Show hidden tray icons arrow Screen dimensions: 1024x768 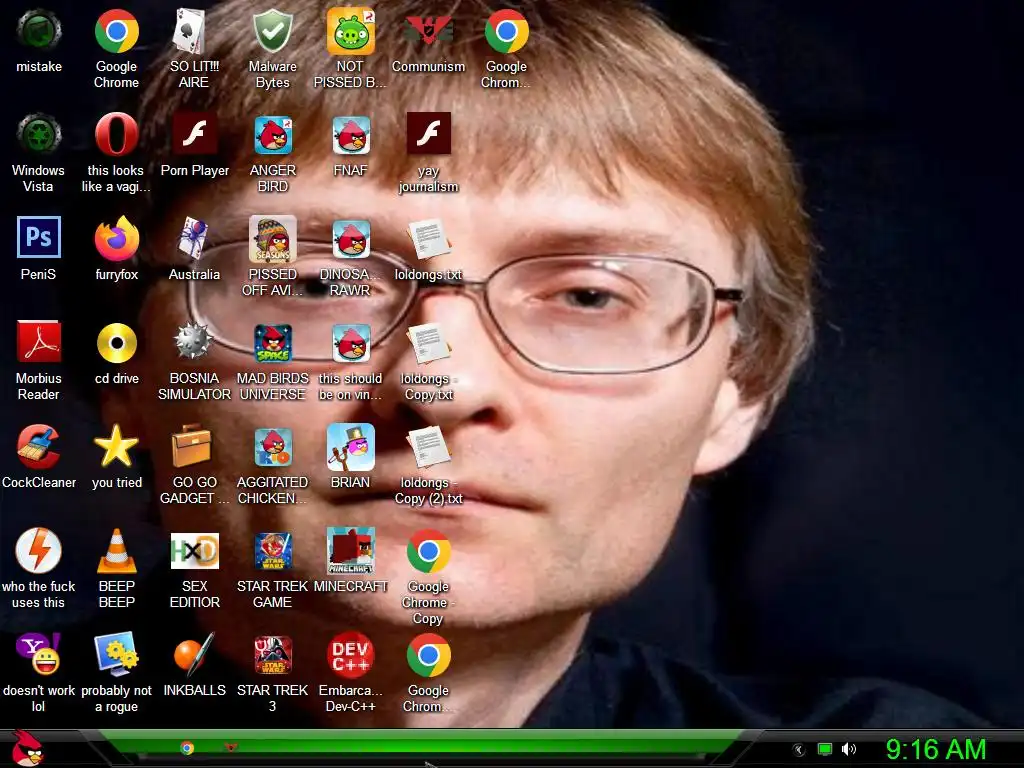[x=798, y=750]
